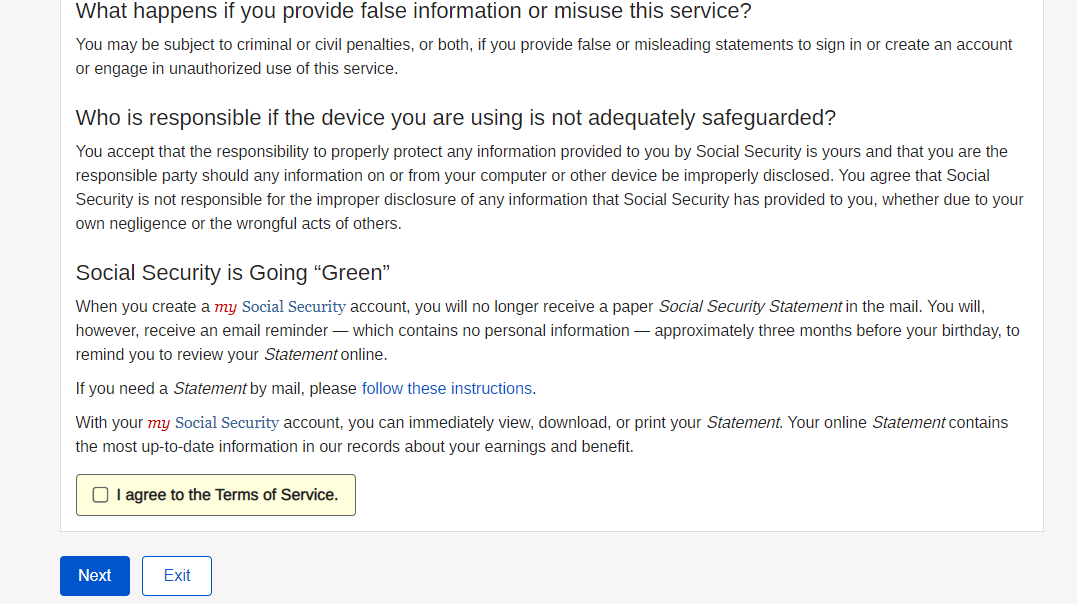Click the heading about device not adequately safeguarded
Viewport: 1077px width, 604px height.
point(455,118)
